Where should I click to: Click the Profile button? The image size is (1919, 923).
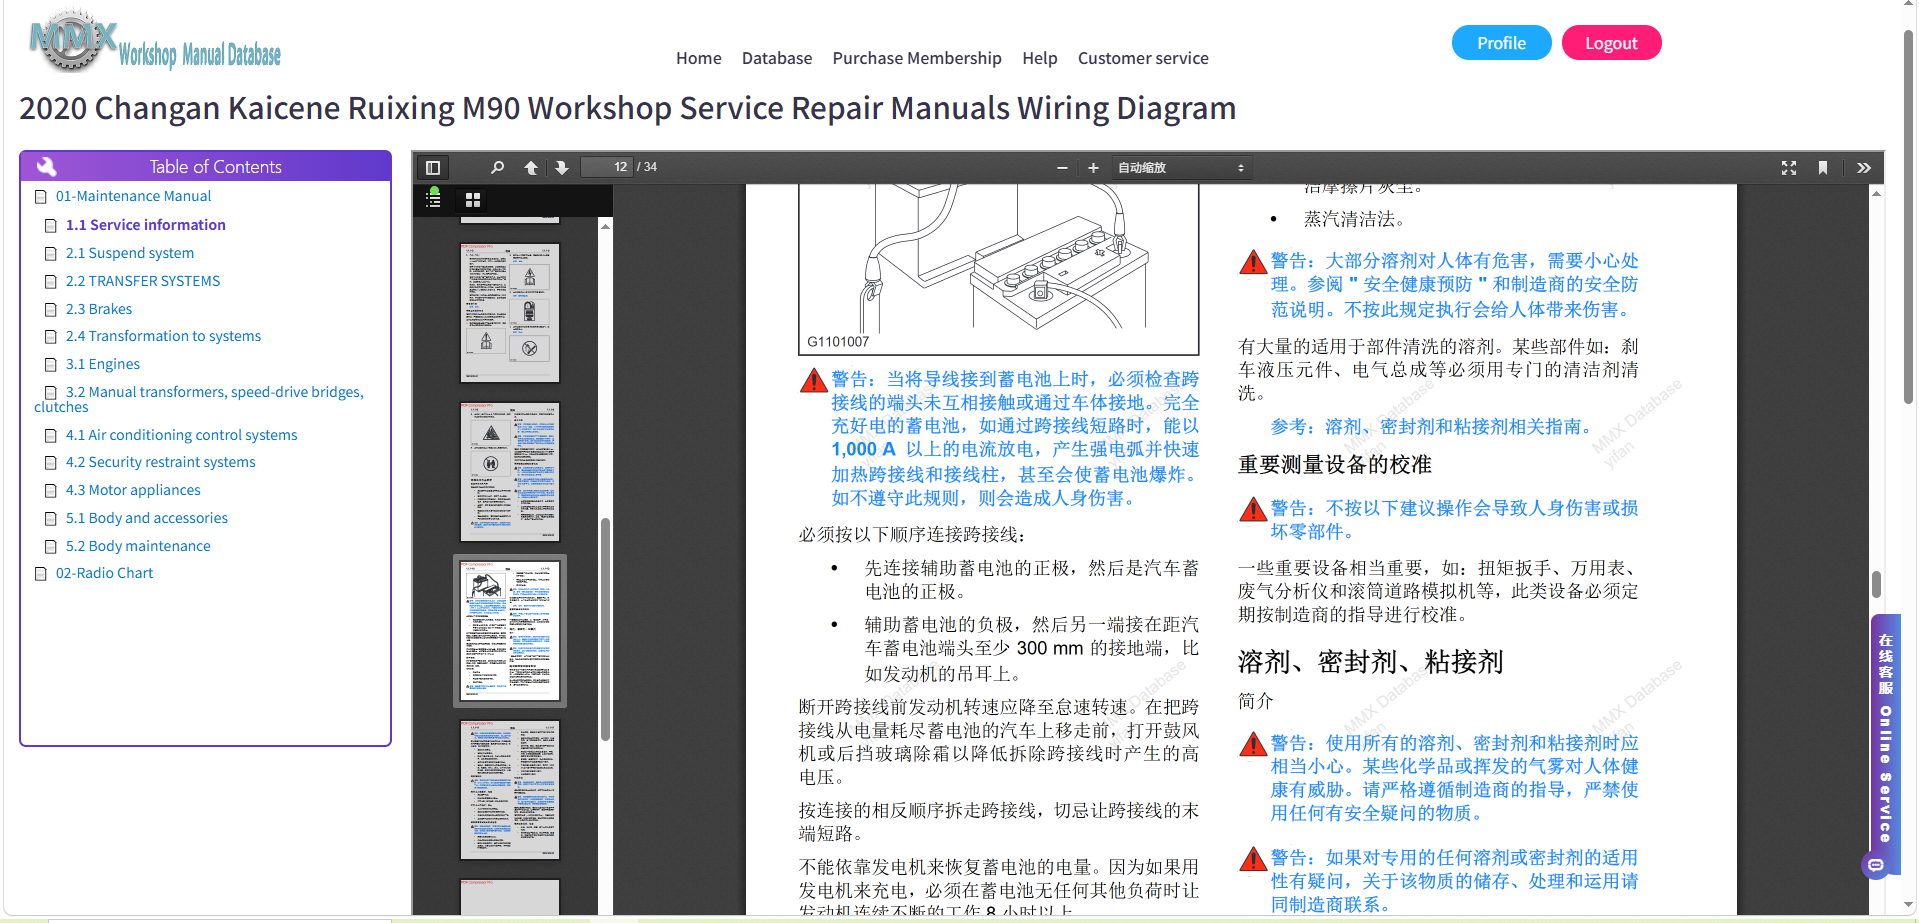1501,43
